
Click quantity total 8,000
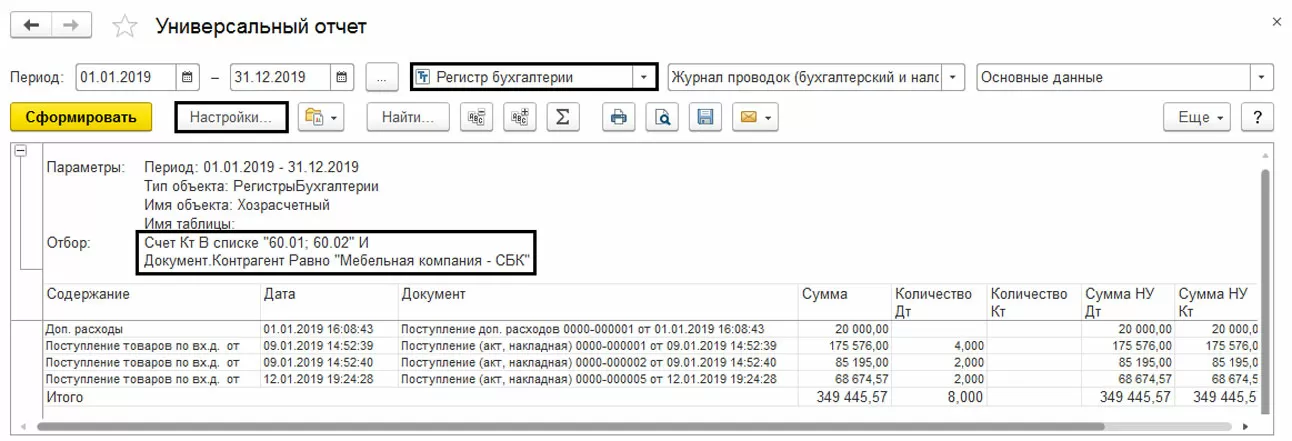point(937,397)
